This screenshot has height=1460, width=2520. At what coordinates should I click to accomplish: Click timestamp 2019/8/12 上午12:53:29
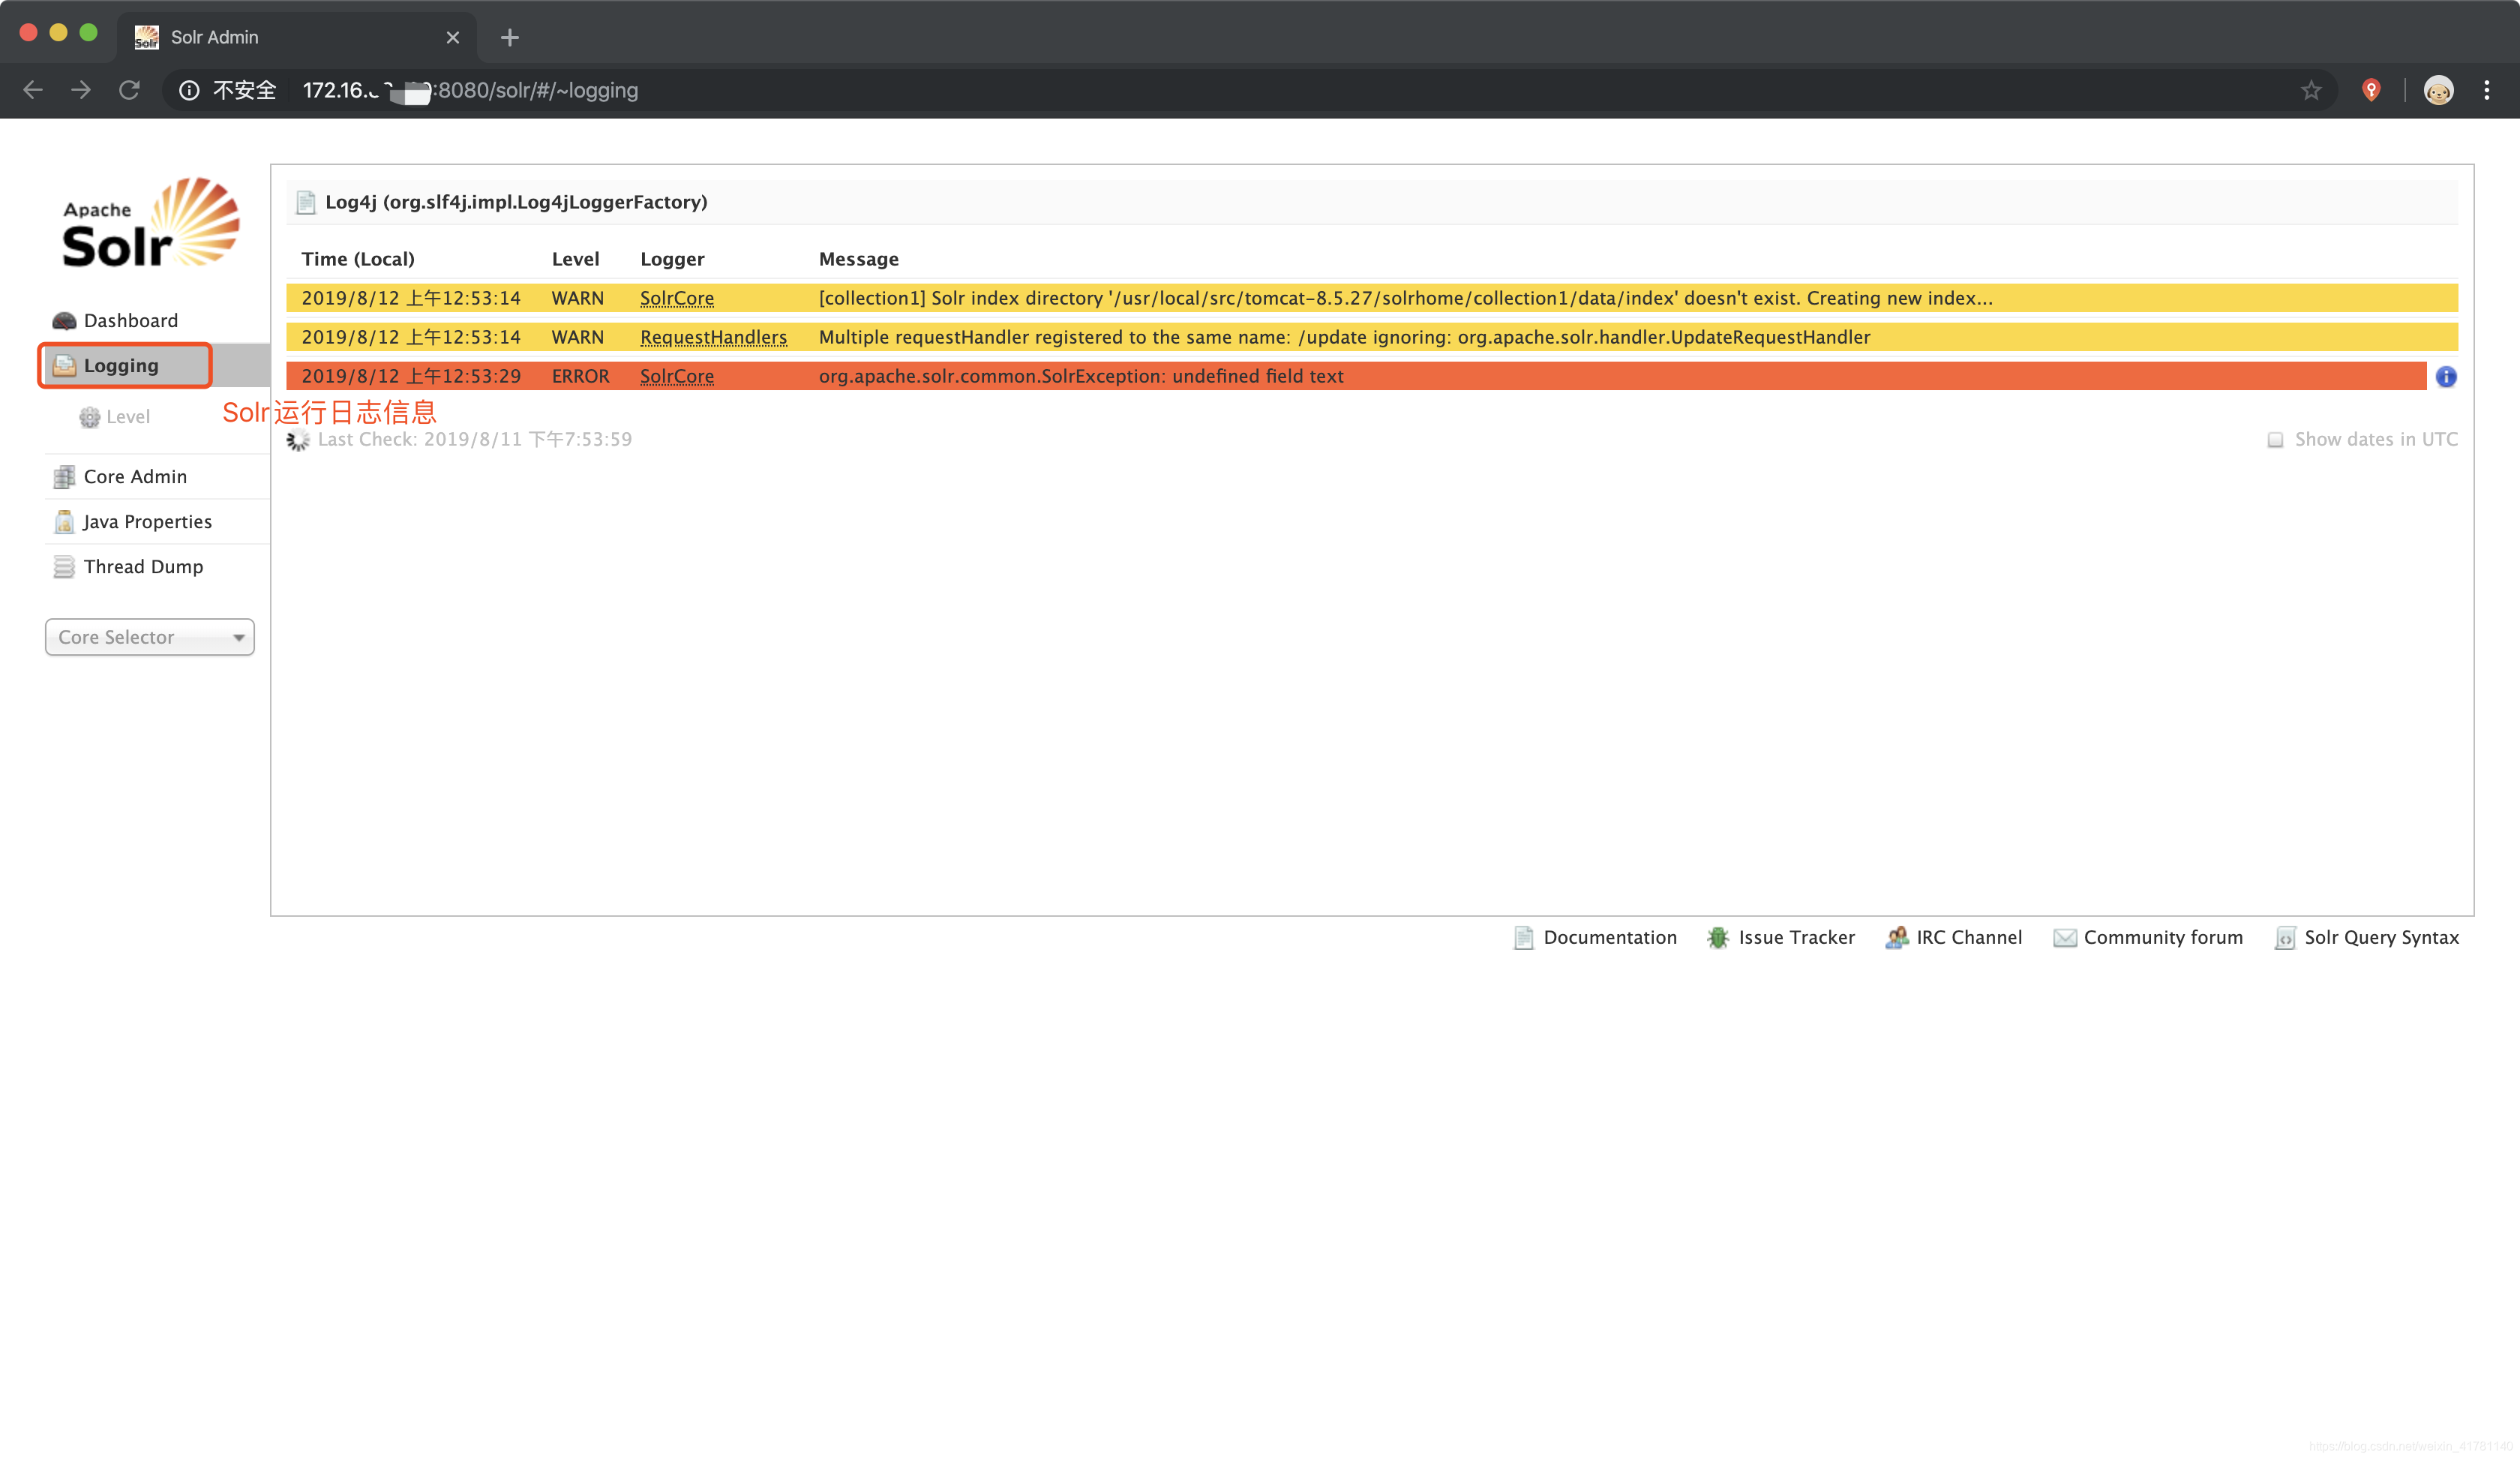tap(411, 376)
